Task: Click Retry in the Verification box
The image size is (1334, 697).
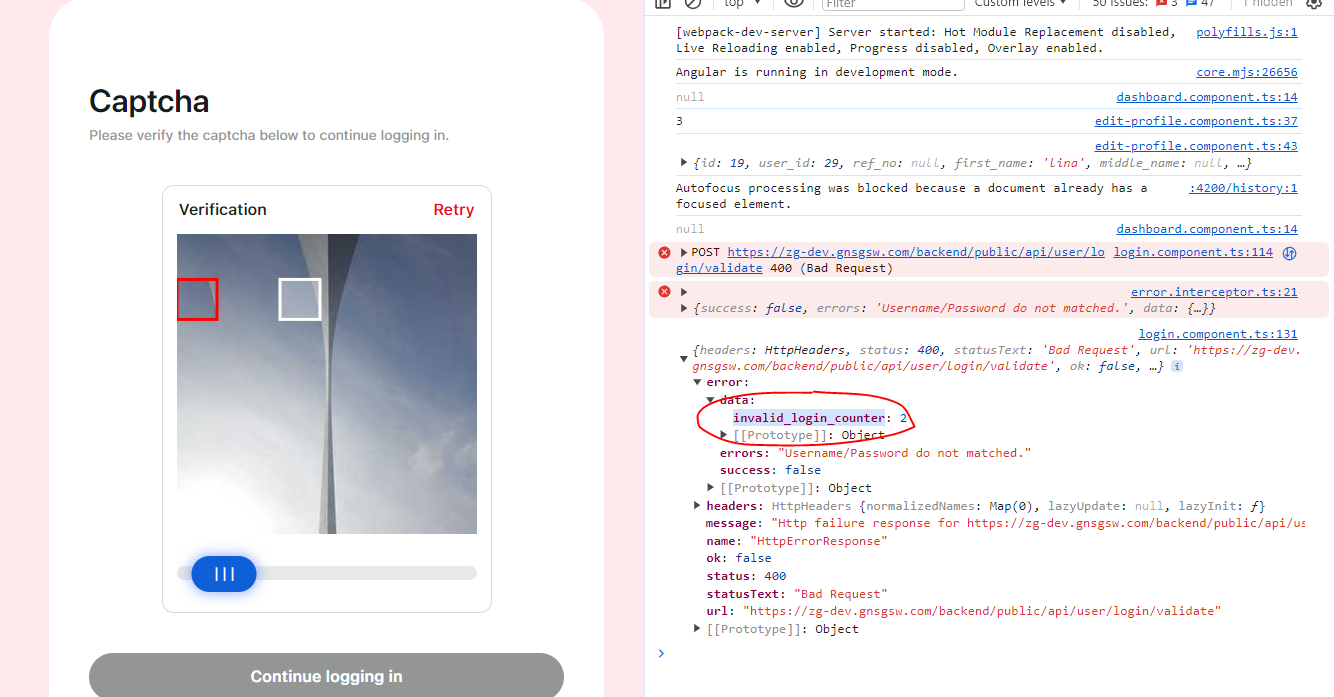Action: click(453, 210)
